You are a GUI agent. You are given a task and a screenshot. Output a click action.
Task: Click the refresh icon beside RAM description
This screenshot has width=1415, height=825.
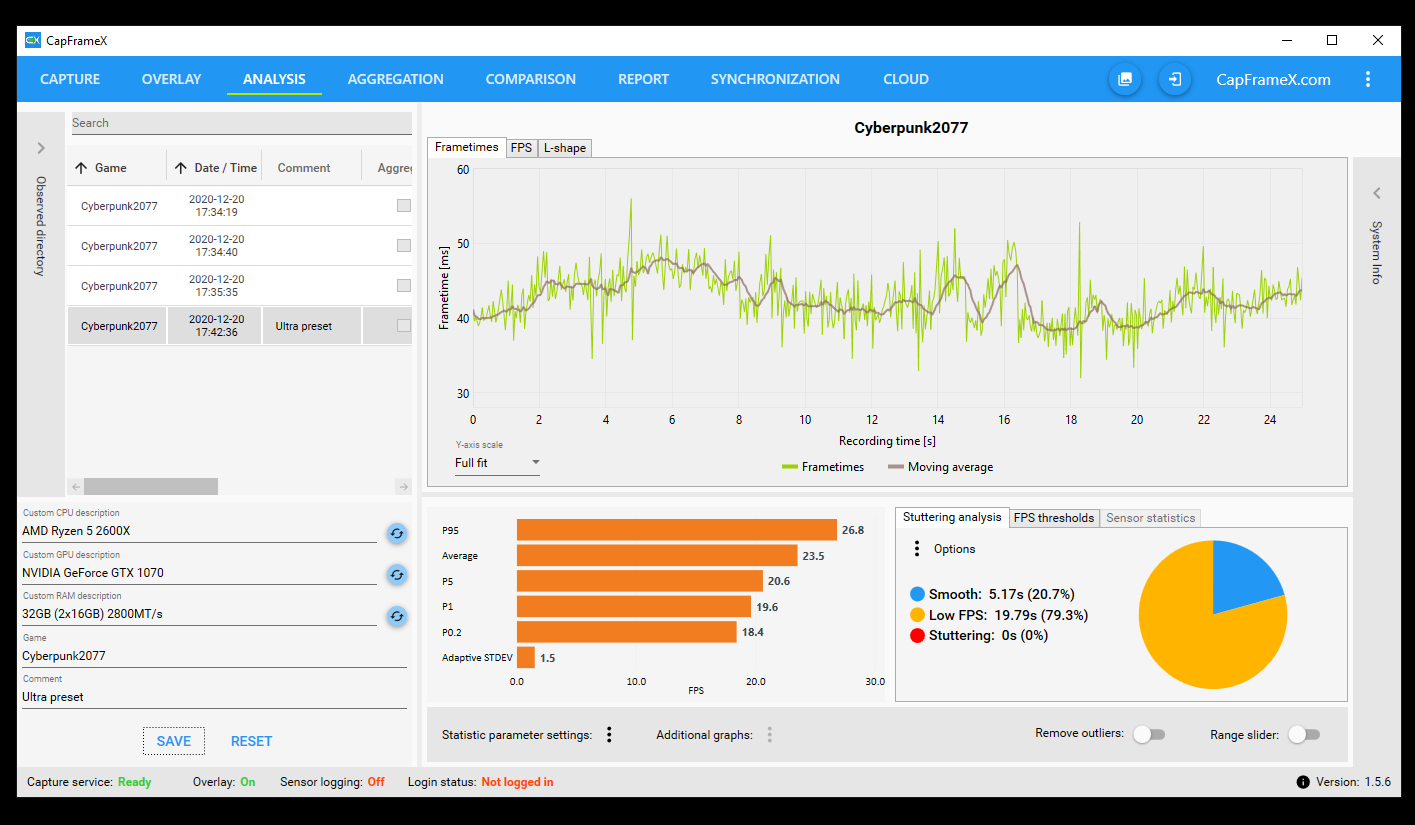point(397,616)
